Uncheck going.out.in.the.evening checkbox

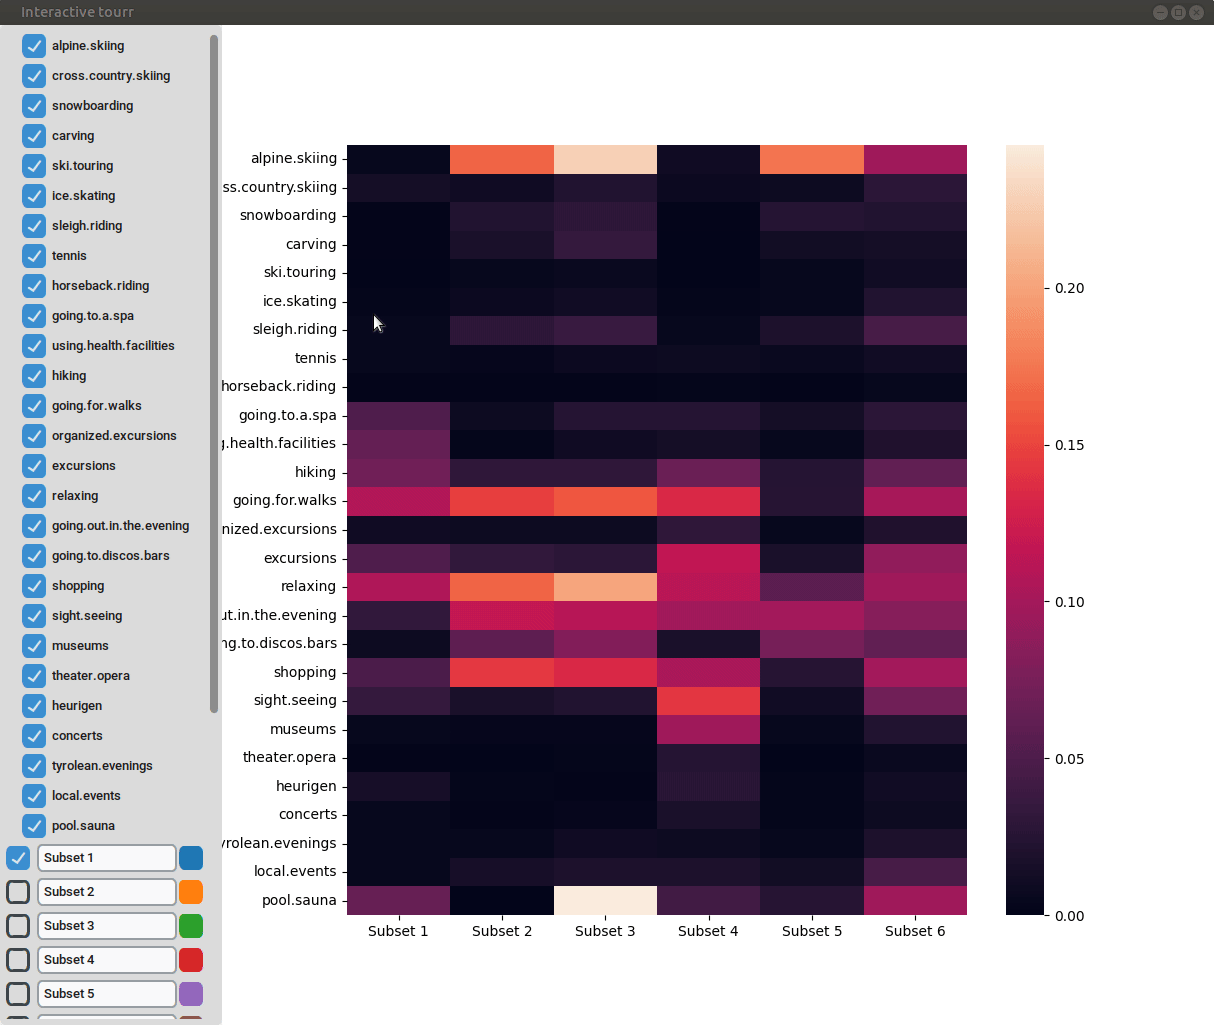point(34,526)
